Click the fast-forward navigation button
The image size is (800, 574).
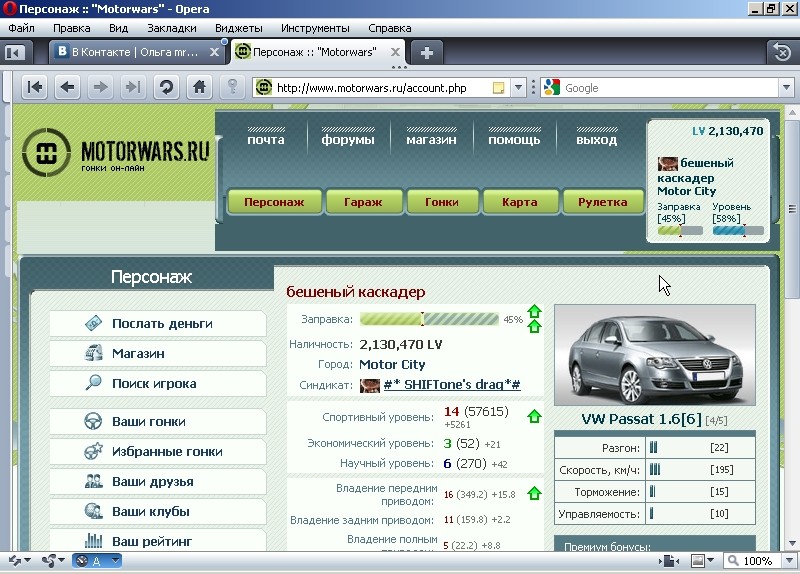tap(133, 87)
